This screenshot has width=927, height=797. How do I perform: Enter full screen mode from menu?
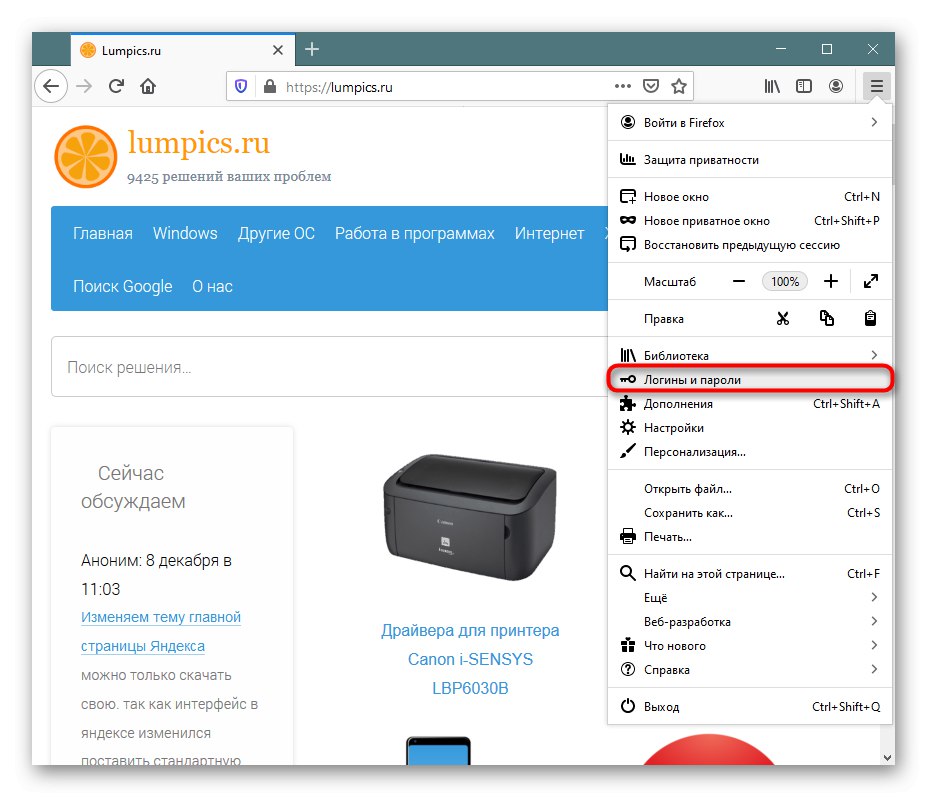click(871, 281)
